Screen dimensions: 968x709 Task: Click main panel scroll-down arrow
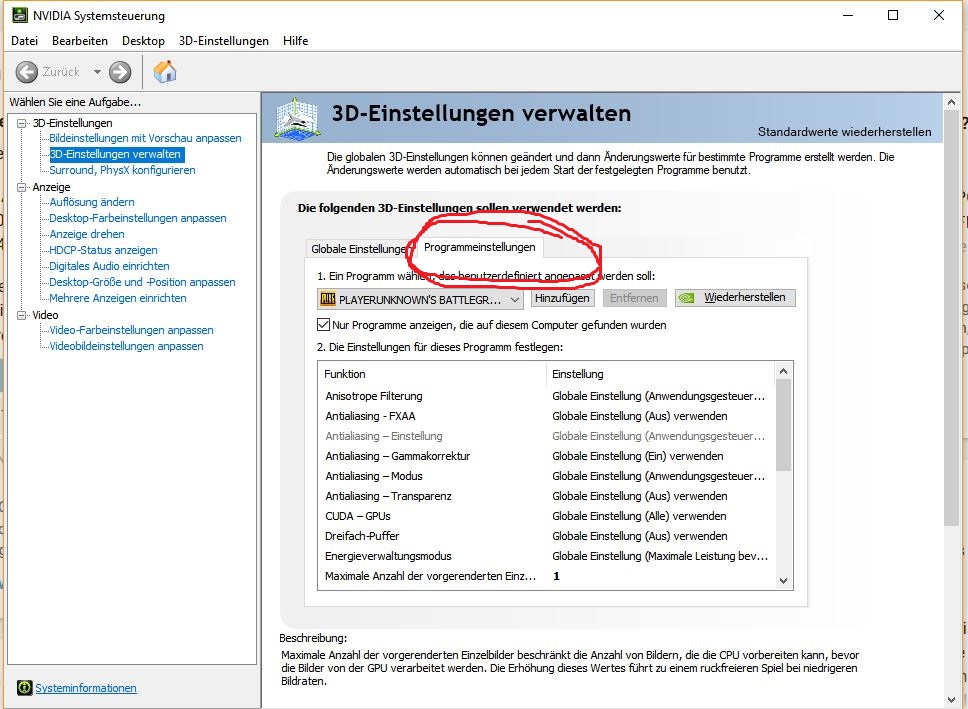coord(951,699)
